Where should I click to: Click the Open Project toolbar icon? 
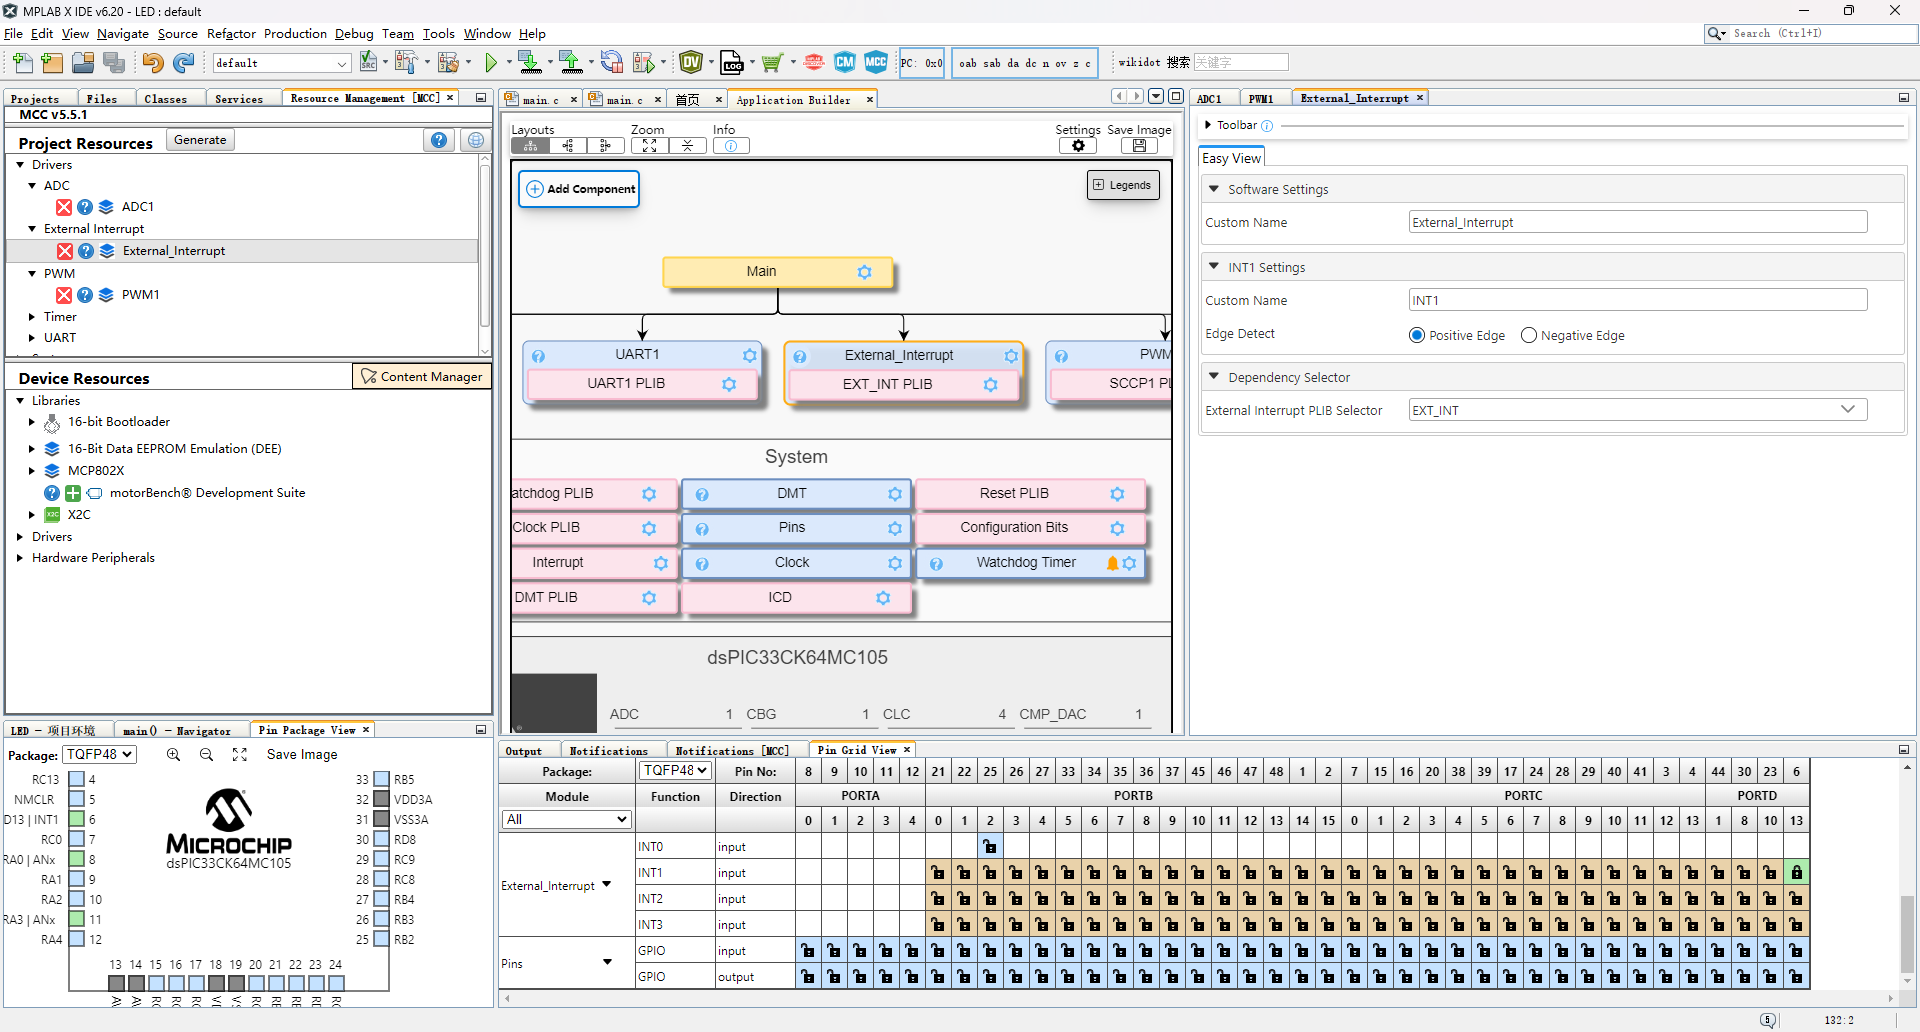[83, 63]
